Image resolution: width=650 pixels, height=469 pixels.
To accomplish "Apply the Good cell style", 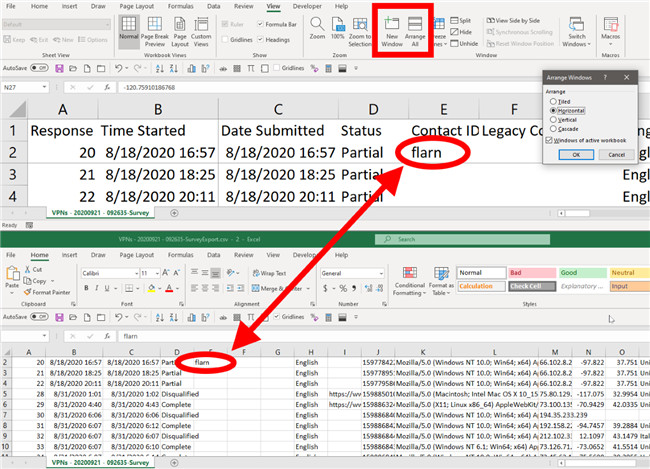I will (x=582, y=273).
